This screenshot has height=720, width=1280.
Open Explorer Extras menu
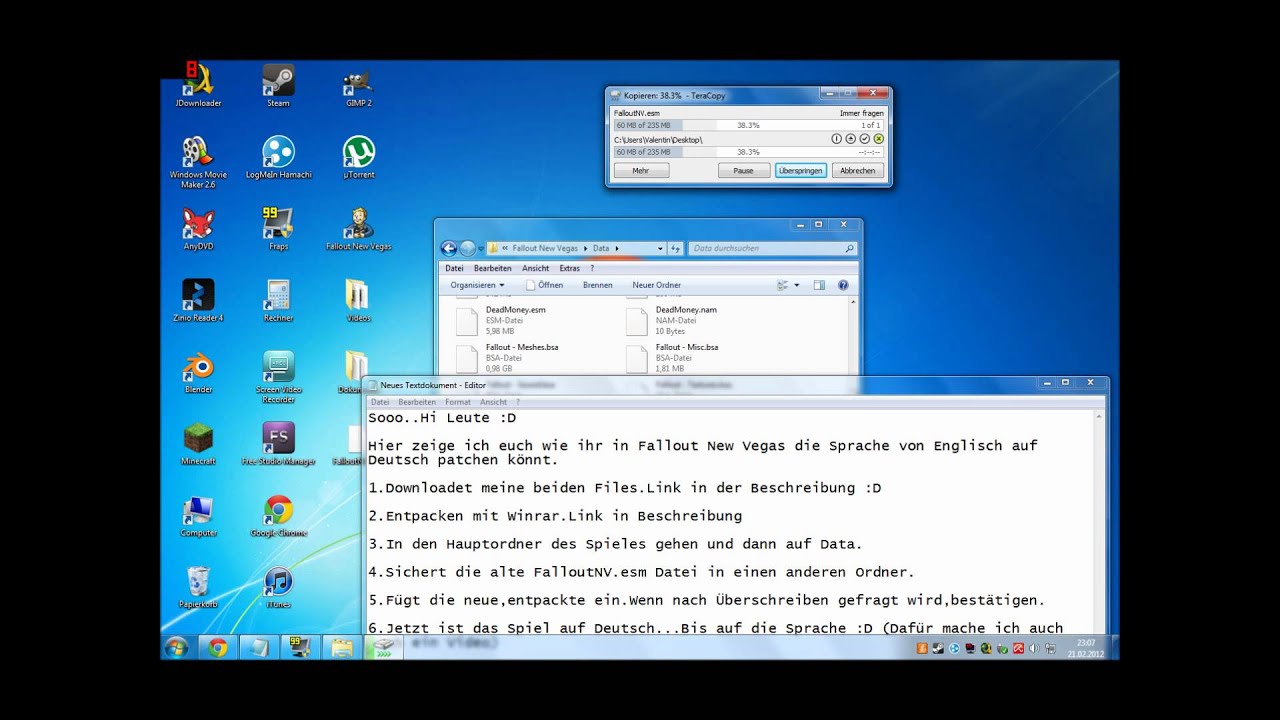pyautogui.click(x=570, y=268)
